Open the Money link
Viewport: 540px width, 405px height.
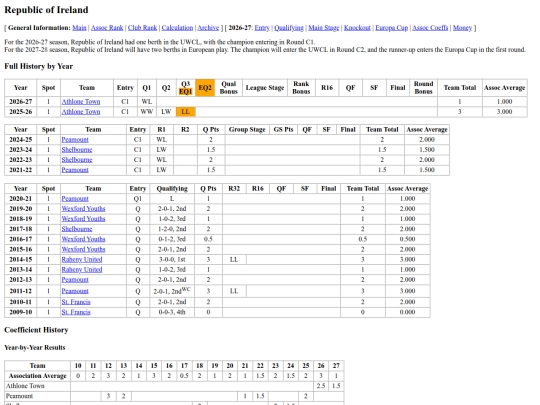[462, 28]
